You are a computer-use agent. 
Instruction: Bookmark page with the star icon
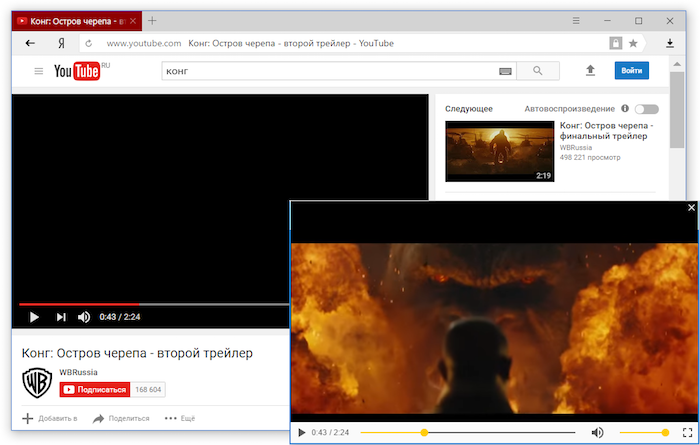(633, 43)
